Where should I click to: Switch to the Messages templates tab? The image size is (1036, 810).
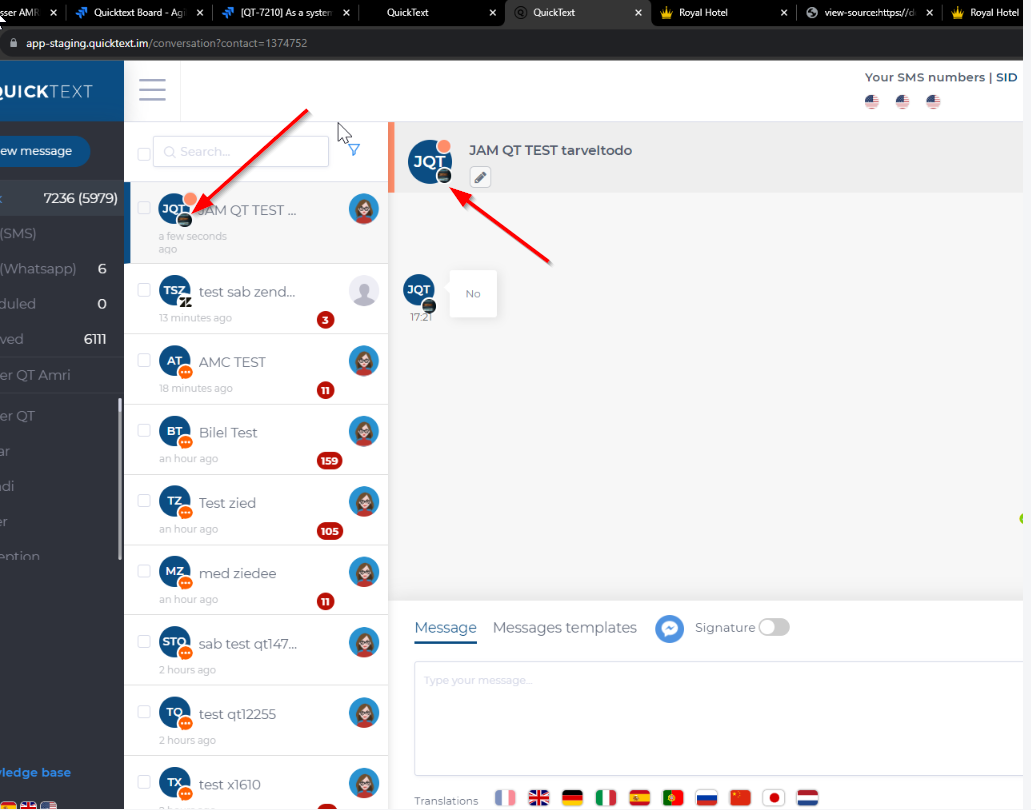click(564, 627)
